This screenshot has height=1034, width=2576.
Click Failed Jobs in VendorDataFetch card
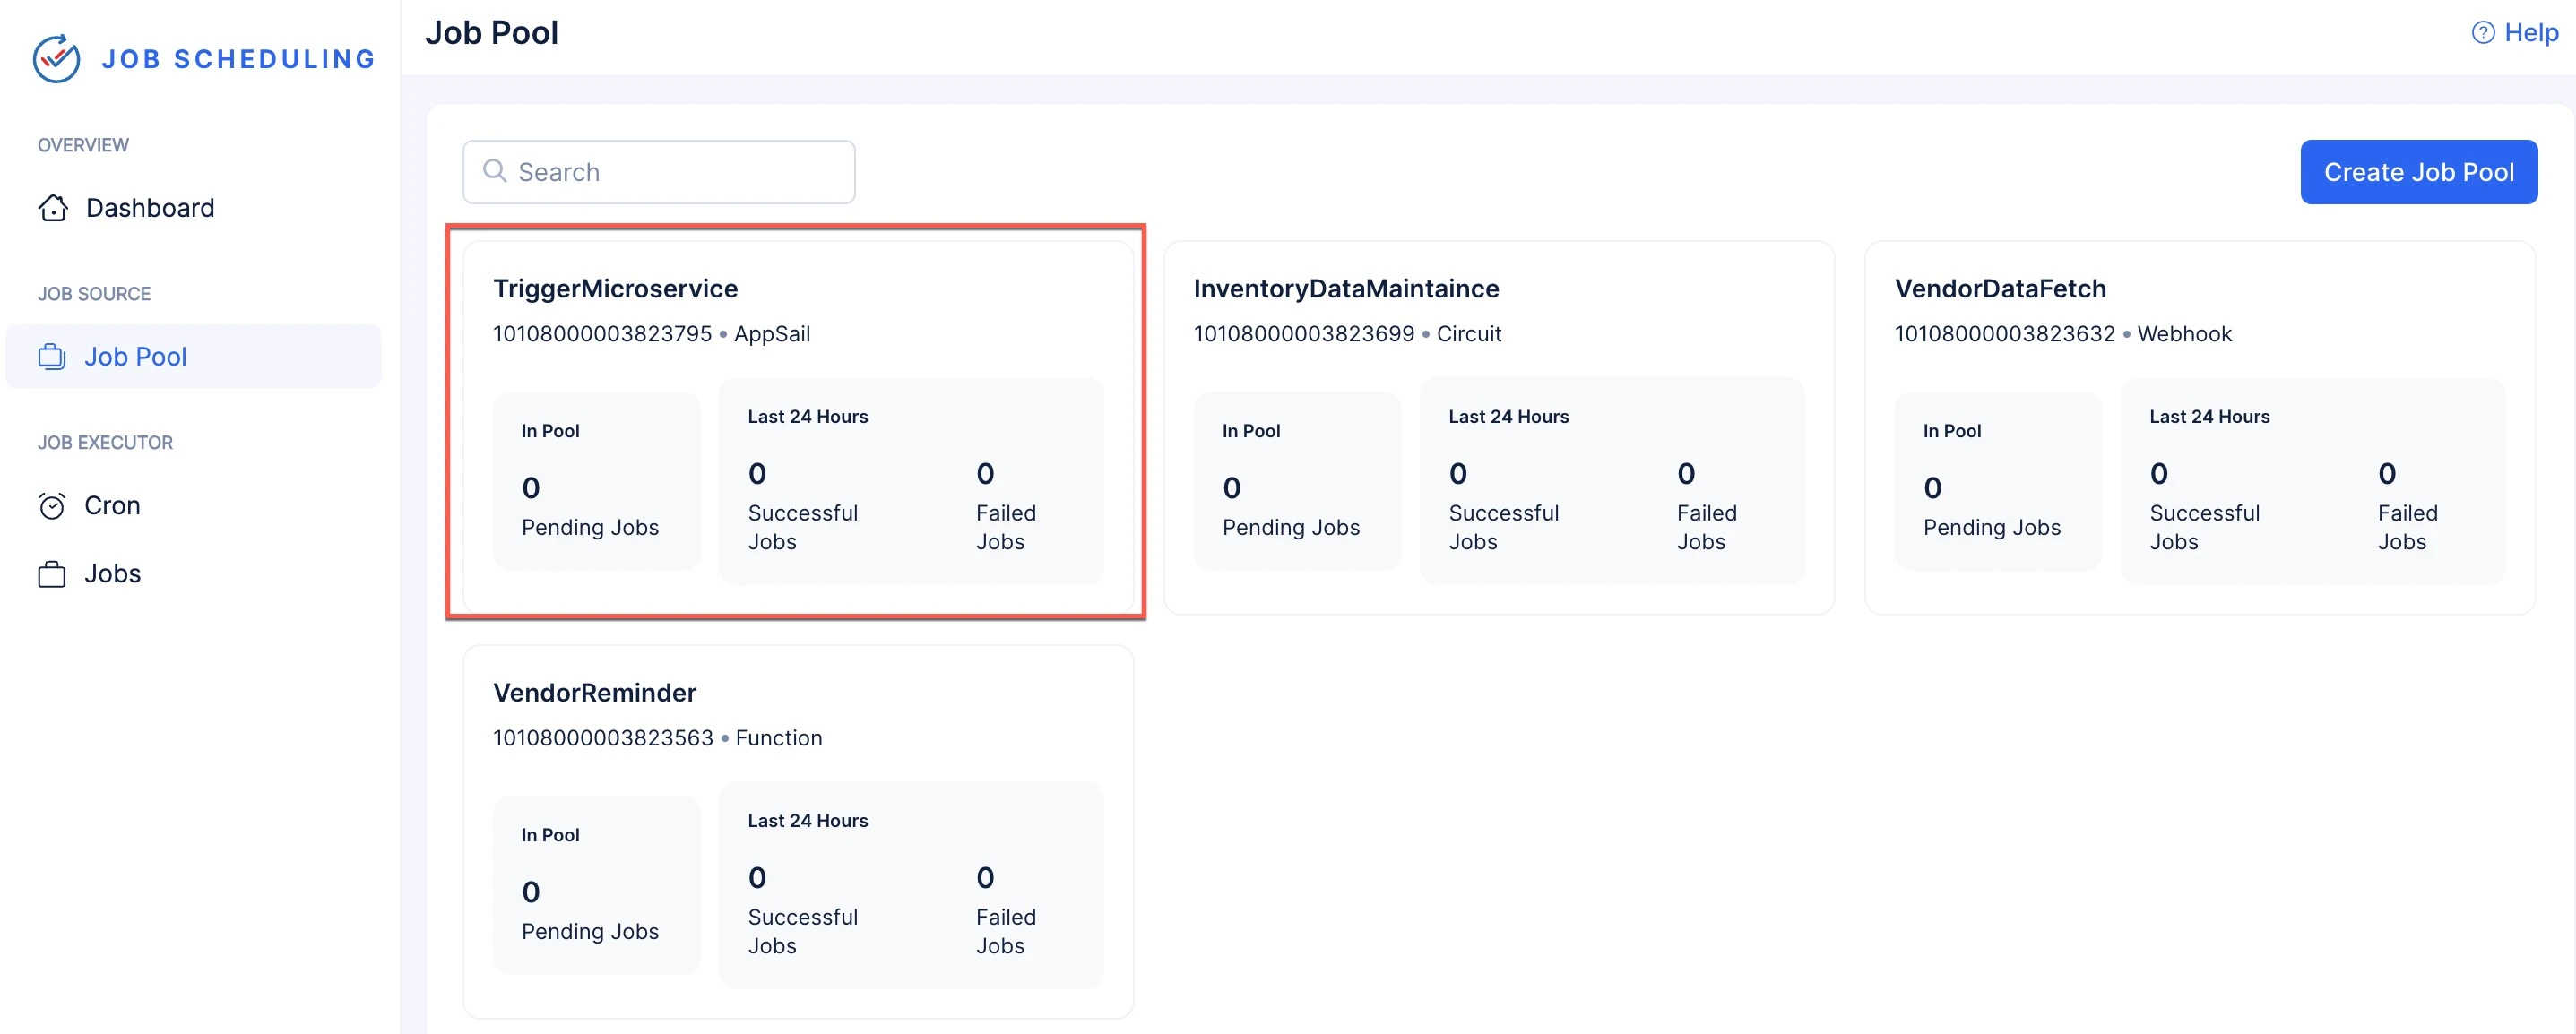tap(2407, 527)
